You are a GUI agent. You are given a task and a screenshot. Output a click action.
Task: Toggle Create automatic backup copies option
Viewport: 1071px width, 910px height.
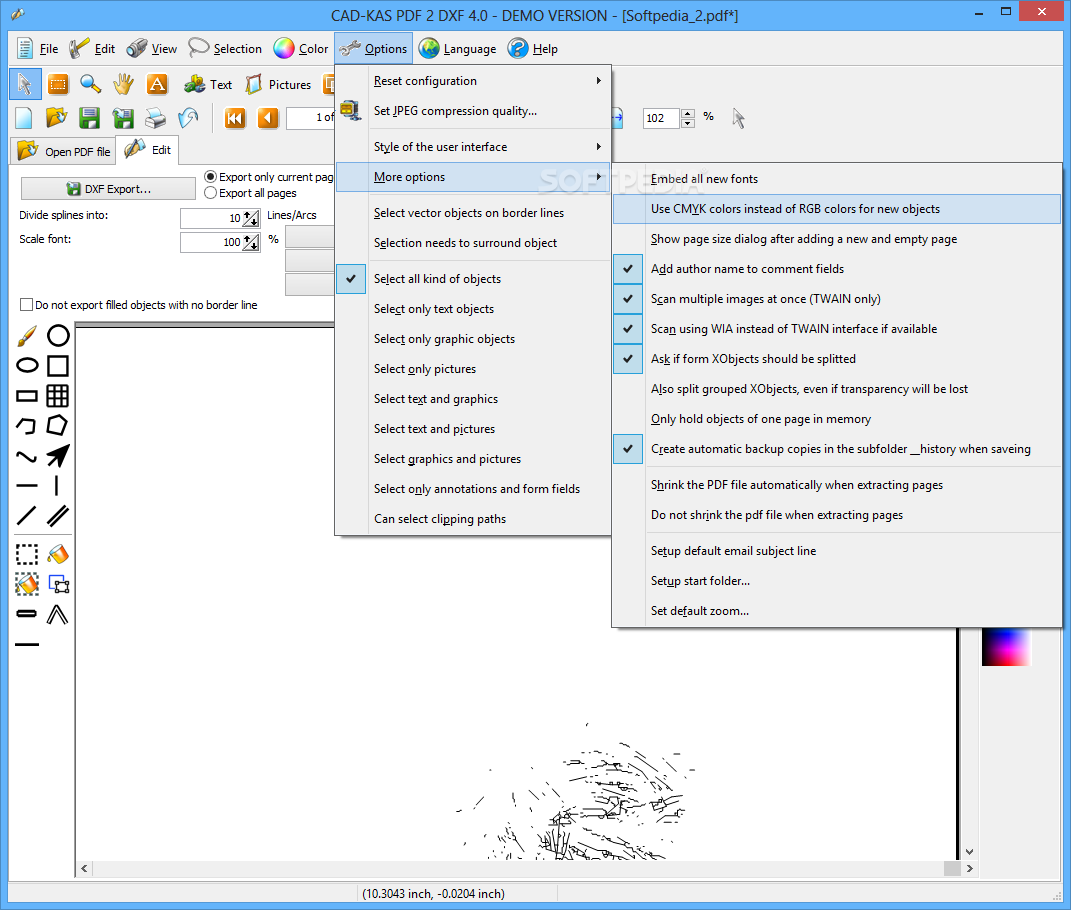(x=837, y=449)
